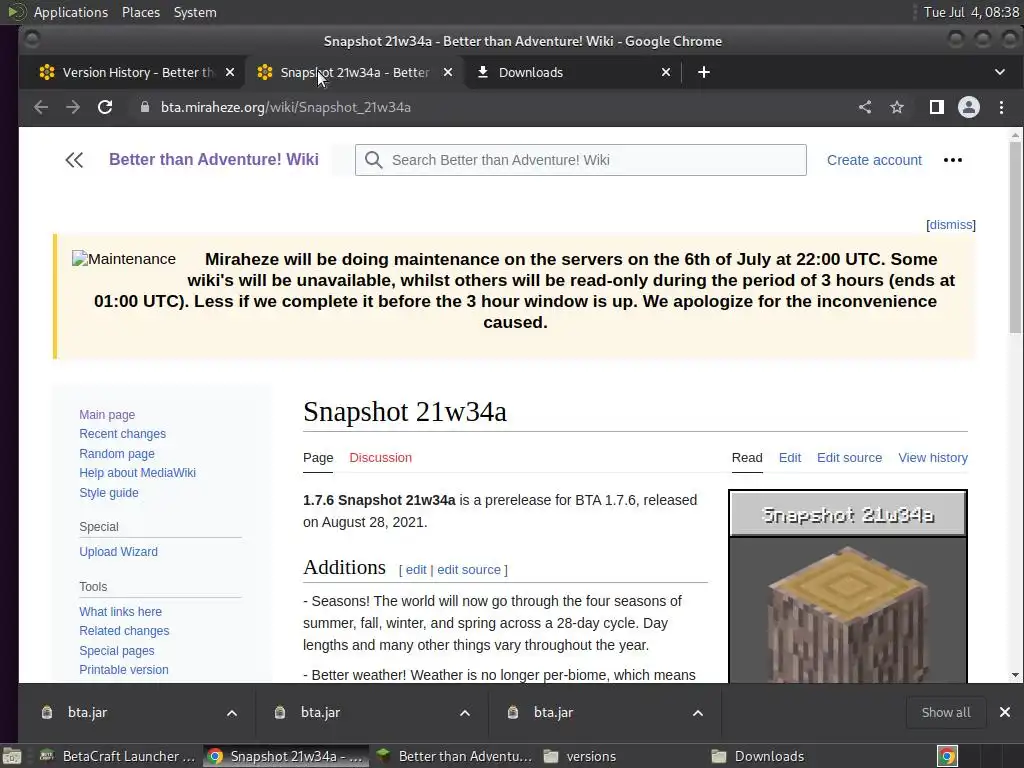
Task: Expand options for third bta.jar download
Action: click(697, 713)
